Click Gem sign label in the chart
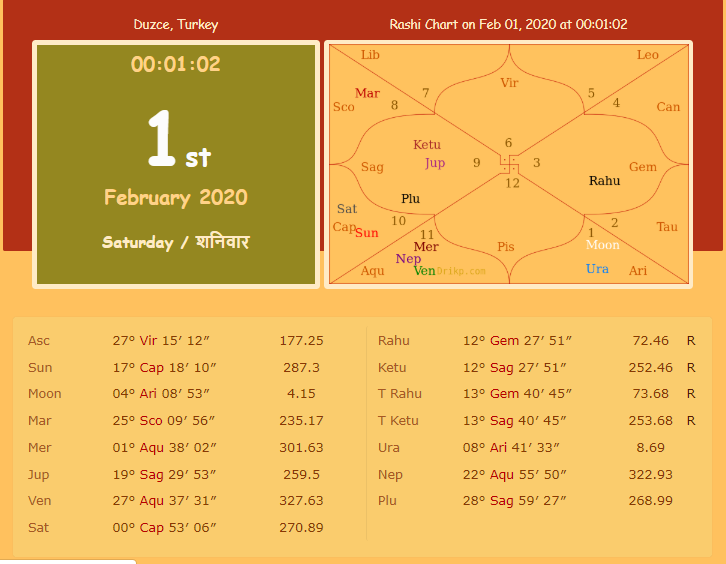This screenshot has width=726, height=564. (643, 167)
